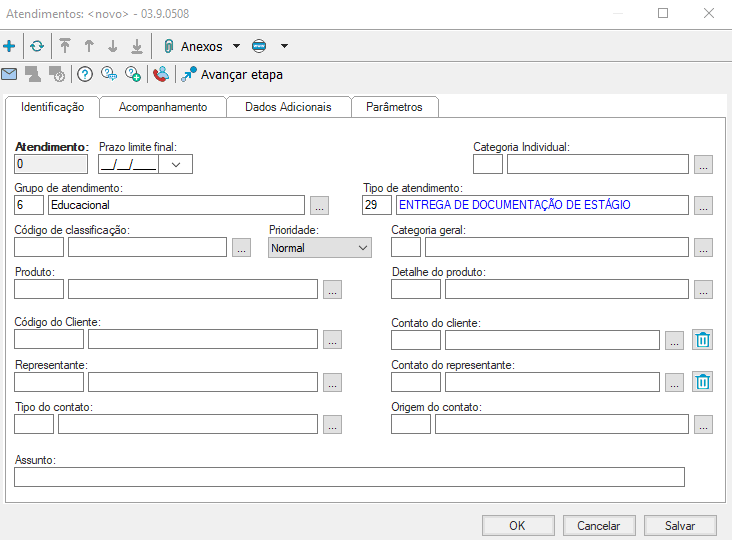Viewport: 732px width, 540px height.
Task: Click the envelope email icon
Action: click(9, 74)
